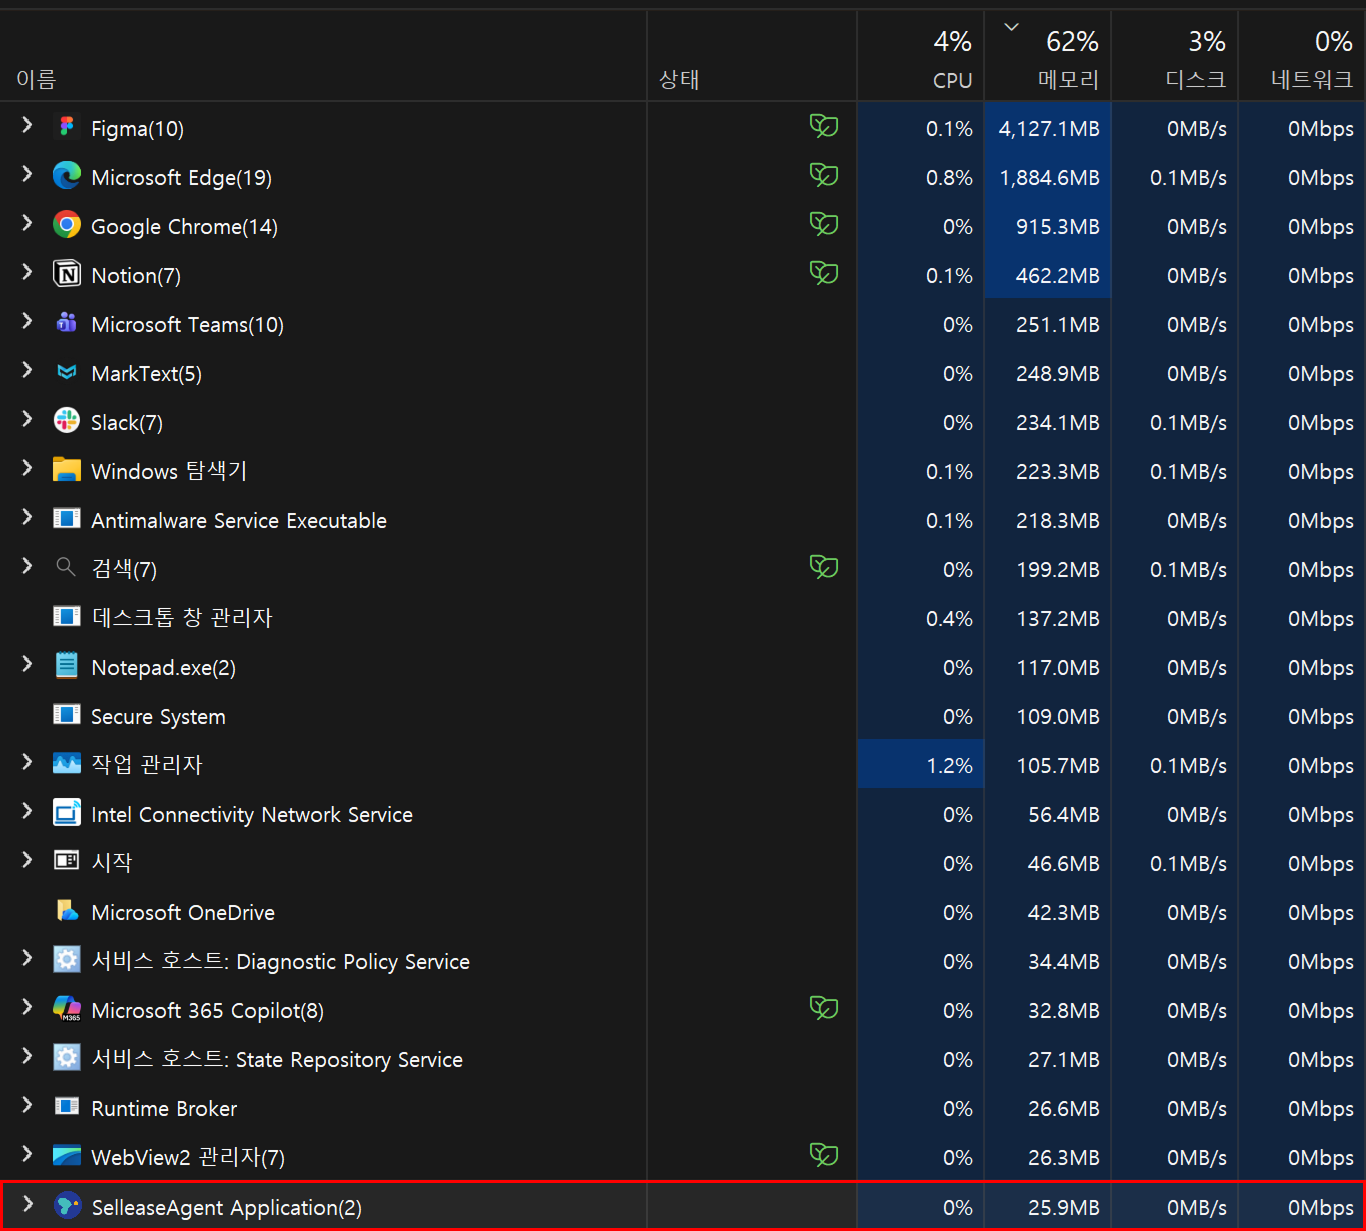Expand the SelleaseAgent Application(2) group
1366x1231 pixels.
(27, 1204)
